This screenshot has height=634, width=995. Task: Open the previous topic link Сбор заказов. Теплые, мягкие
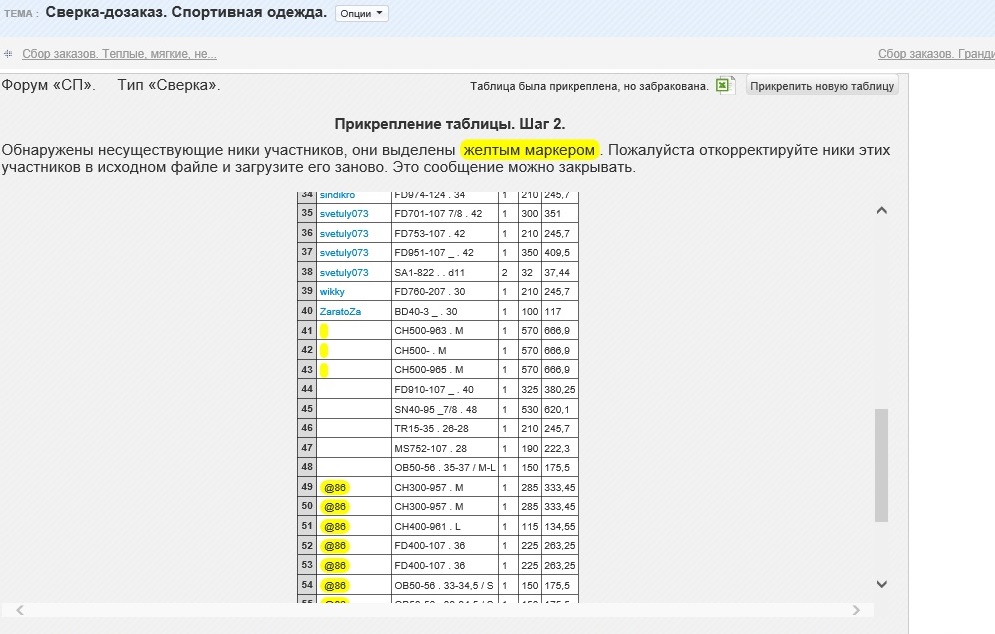pyautogui.click(x=119, y=54)
